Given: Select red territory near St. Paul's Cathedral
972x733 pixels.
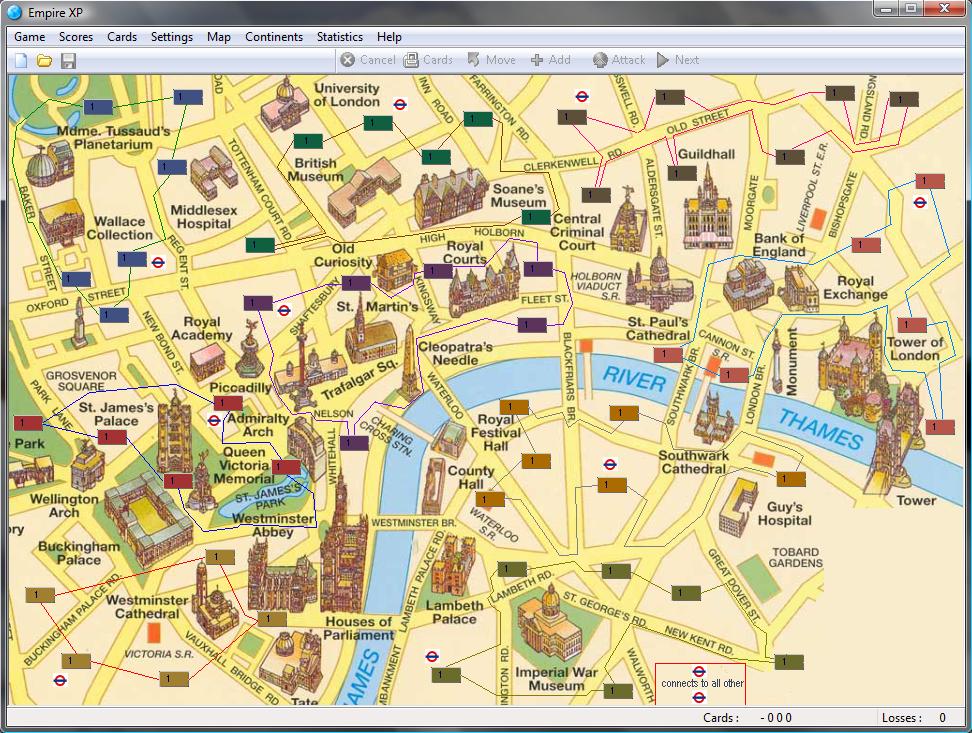Looking at the screenshot, I should point(668,355).
